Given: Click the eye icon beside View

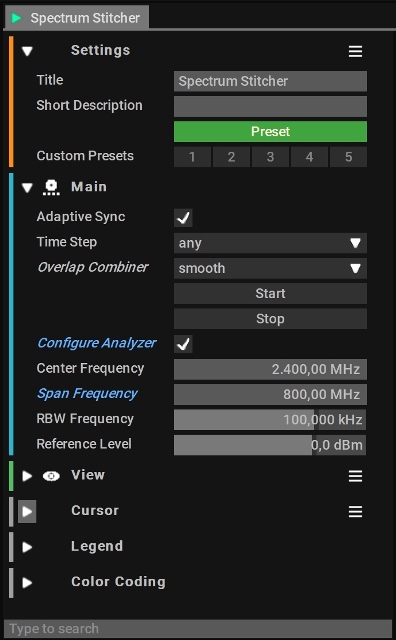Looking at the screenshot, I should click(x=51, y=476).
